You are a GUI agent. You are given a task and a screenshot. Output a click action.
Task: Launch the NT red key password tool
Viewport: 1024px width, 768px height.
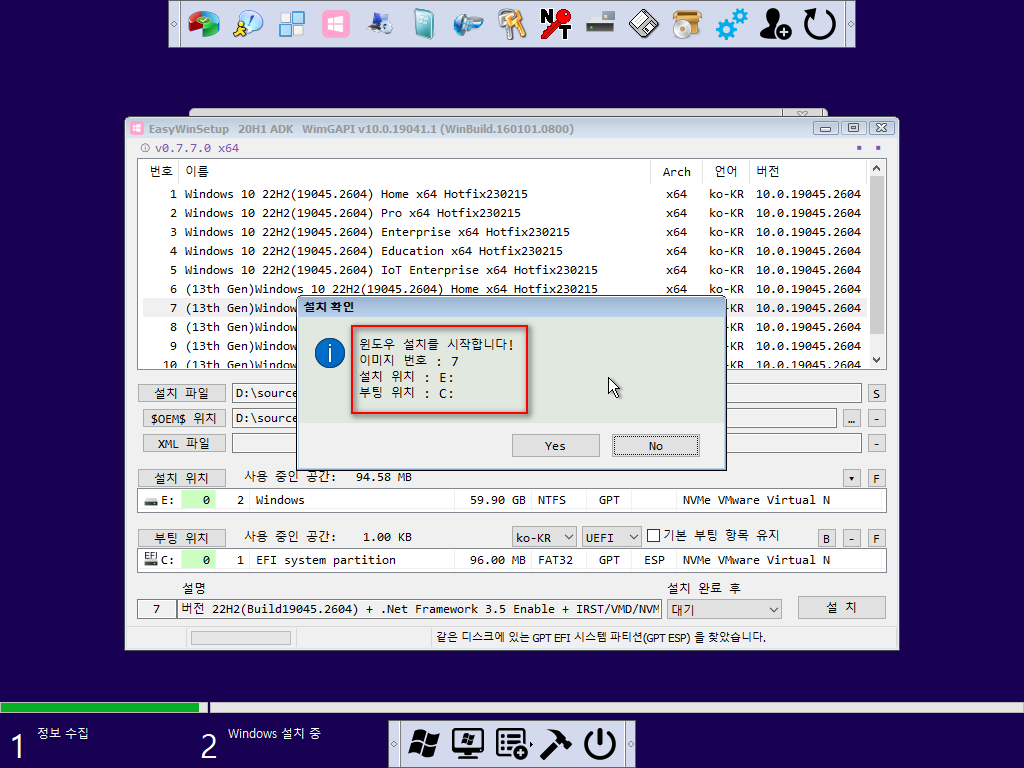click(556, 24)
